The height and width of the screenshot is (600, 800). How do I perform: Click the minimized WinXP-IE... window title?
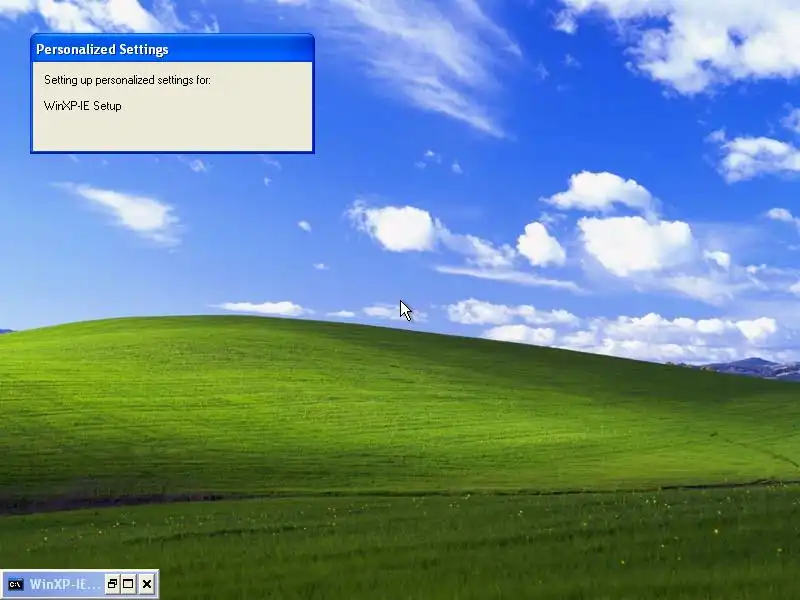click(65, 584)
